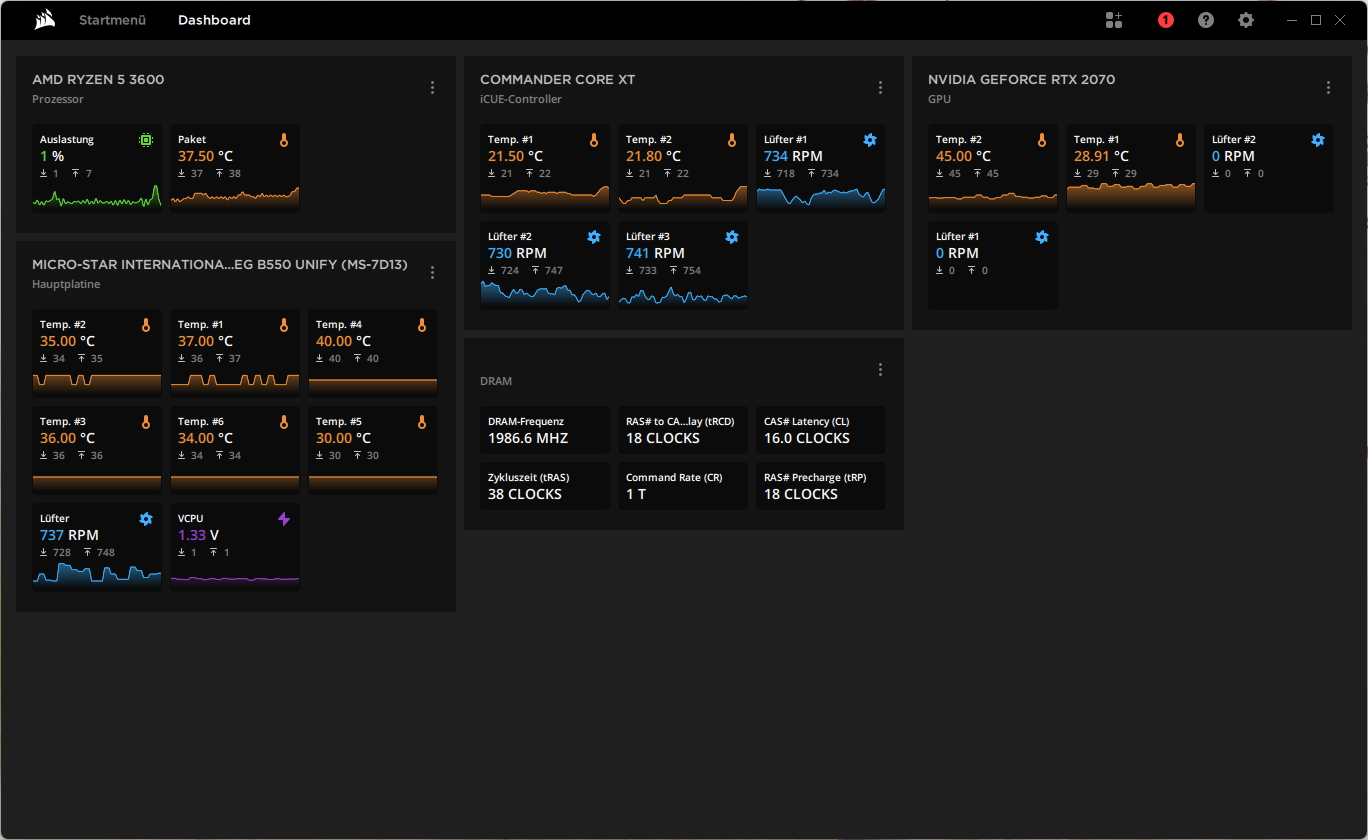Screen dimensions: 1368x840
Task: Click the AMD RYZEN 5 3600 panel title
Action: point(98,80)
